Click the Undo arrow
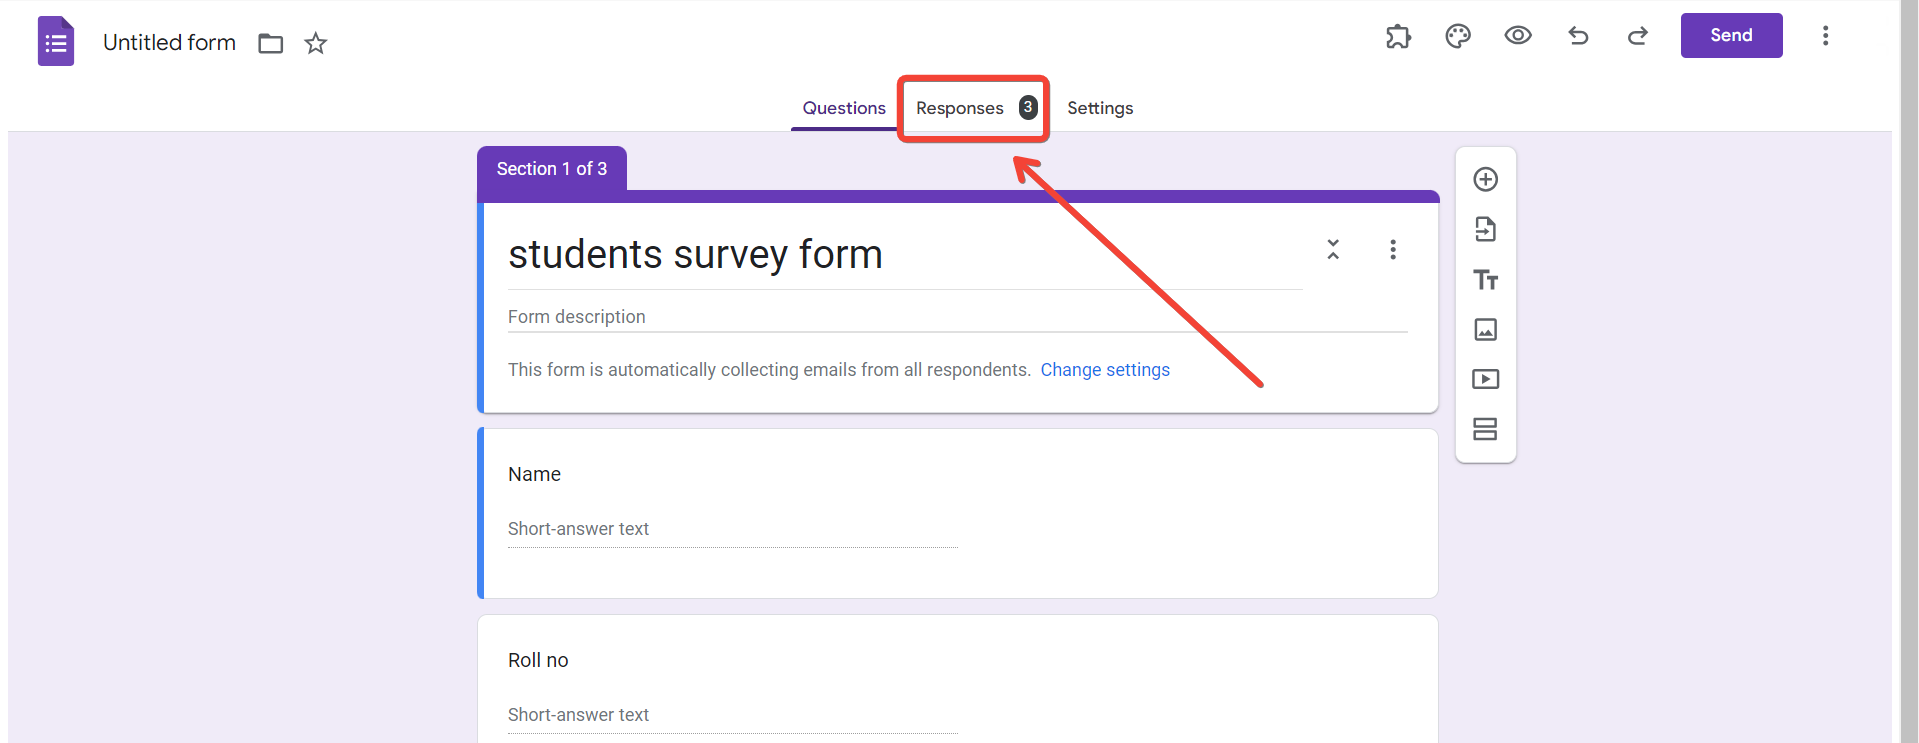This screenshot has height=743, width=1919. (x=1578, y=36)
